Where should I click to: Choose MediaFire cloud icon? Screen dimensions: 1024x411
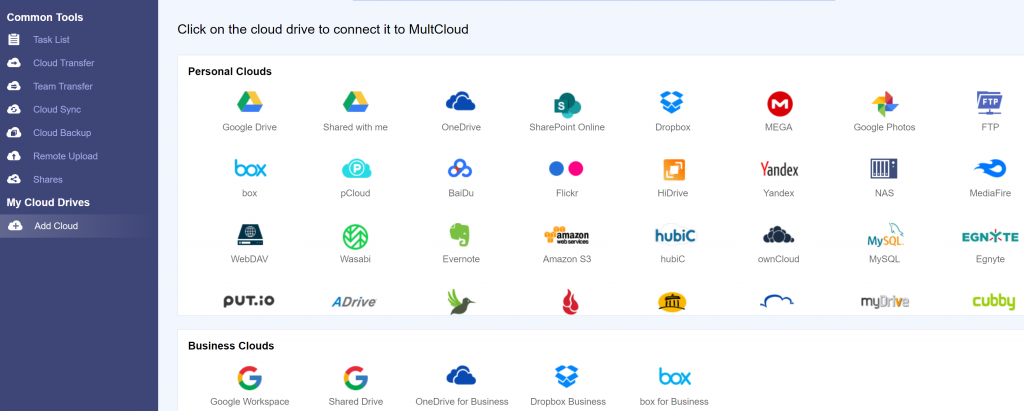coord(990,169)
